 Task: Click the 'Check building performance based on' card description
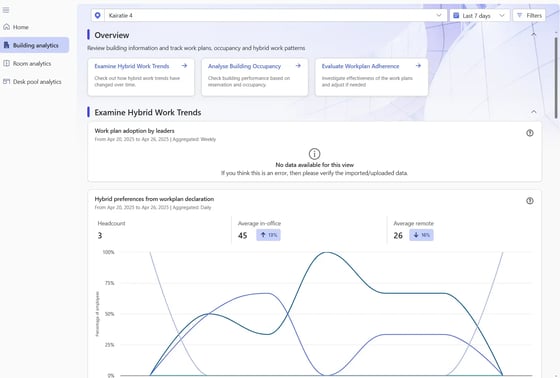click(x=249, y=81)
